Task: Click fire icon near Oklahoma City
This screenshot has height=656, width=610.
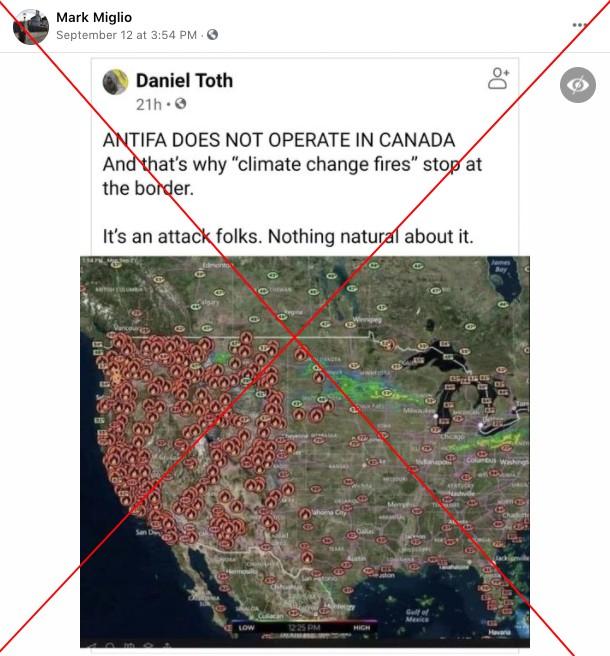Action: [x=305, y=514]
